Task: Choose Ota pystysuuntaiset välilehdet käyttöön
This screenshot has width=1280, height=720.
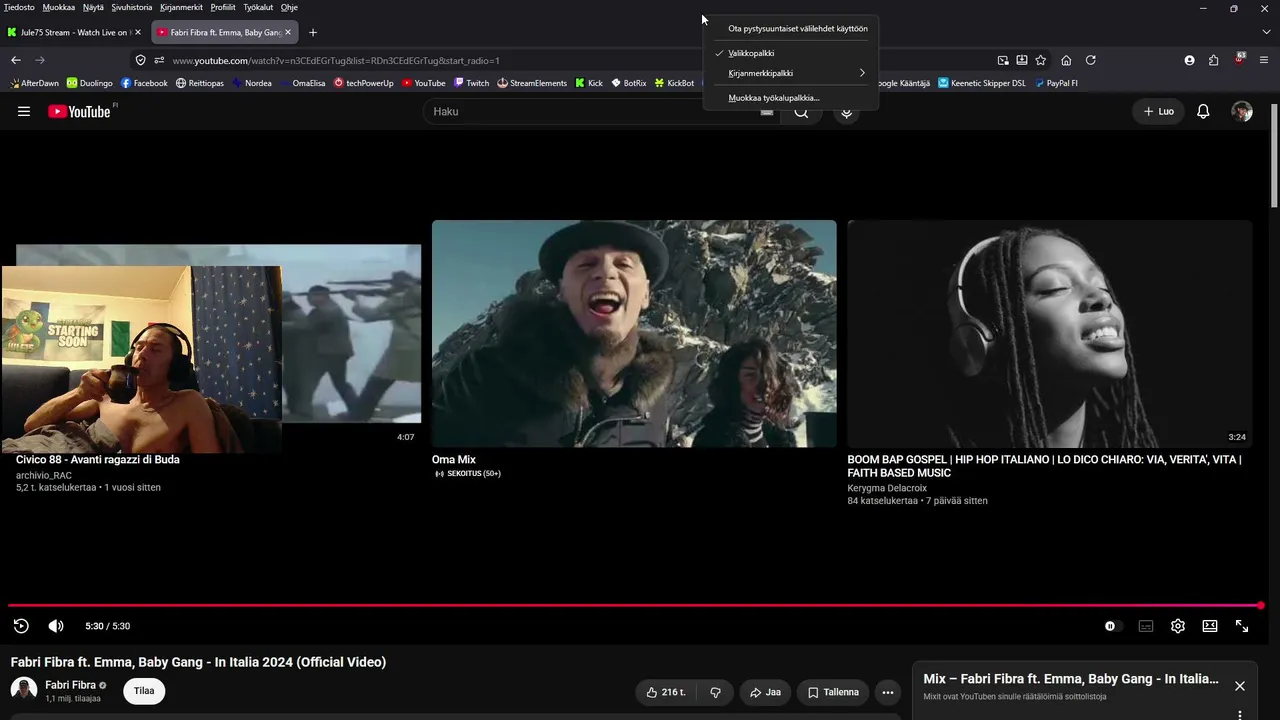Action: click(791, 28)
